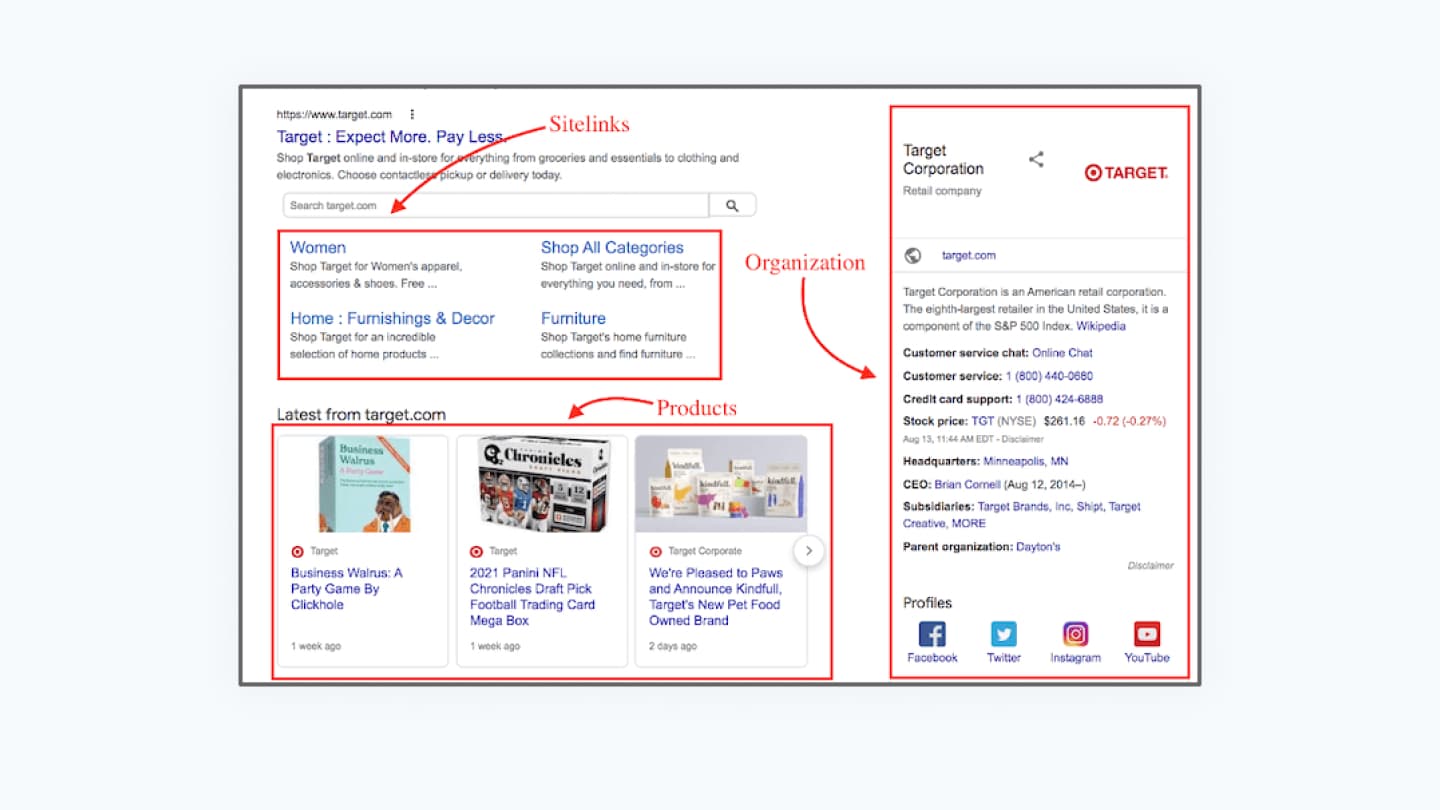Click the 'Retail company' subtitle
The height and width of the screenshot is (810, 1440).
(942, 191)
